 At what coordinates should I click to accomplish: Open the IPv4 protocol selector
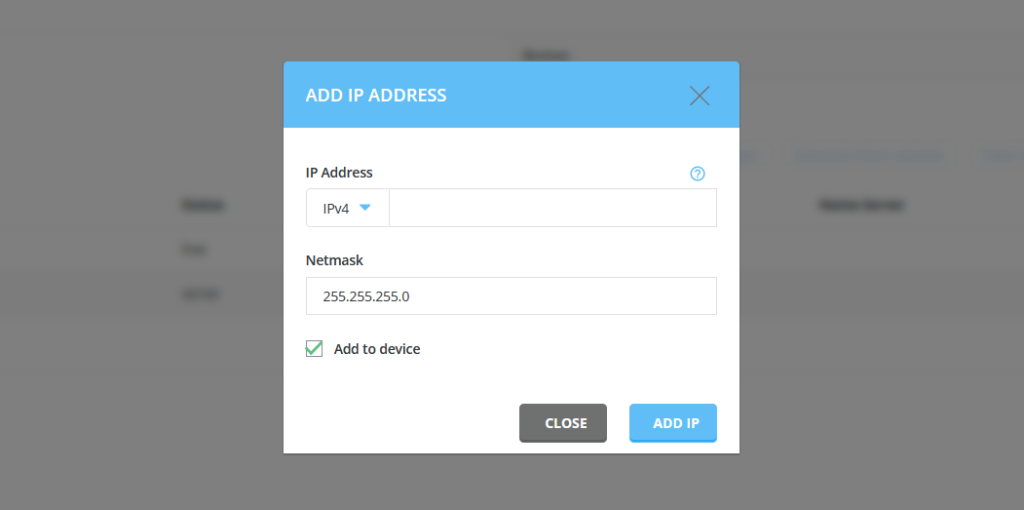(x=347, y=208)
